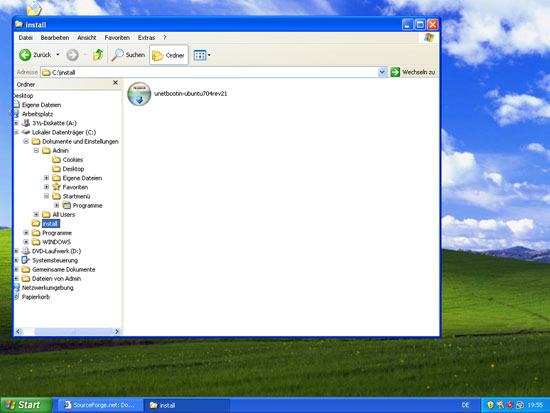The width and height of the screenshot is (550, 413).
Task: Toggle the Ordner folder pane button
Action: 169,55
